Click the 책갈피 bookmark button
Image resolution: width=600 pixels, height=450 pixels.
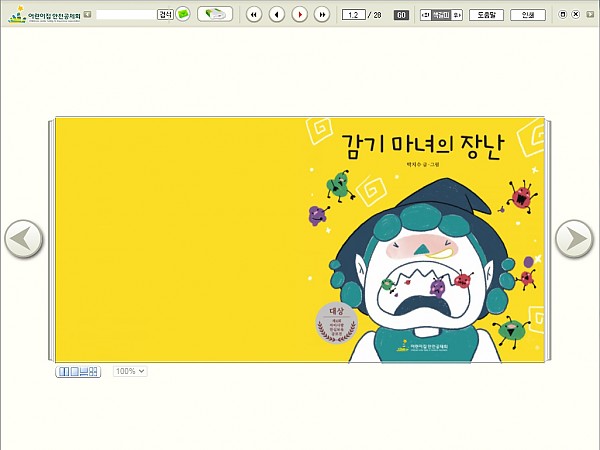pos(441,15)
